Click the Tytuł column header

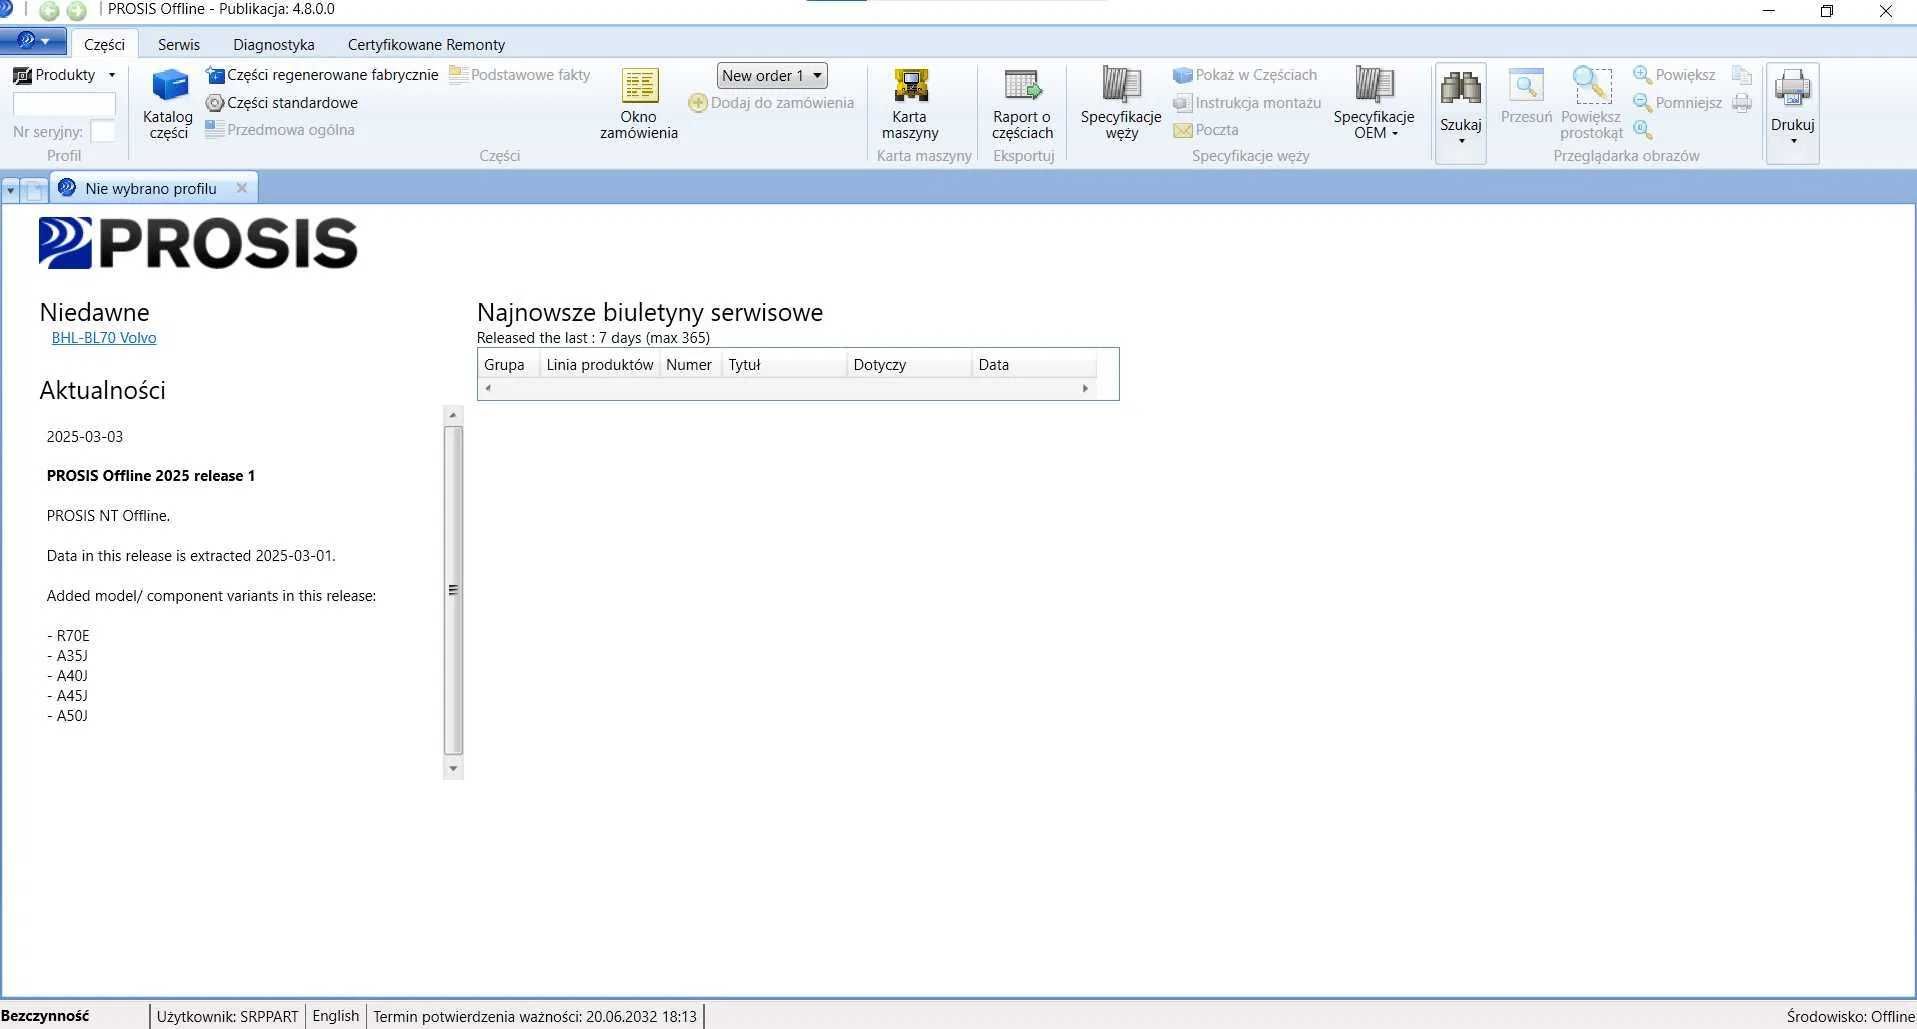[x=785, y=365]
